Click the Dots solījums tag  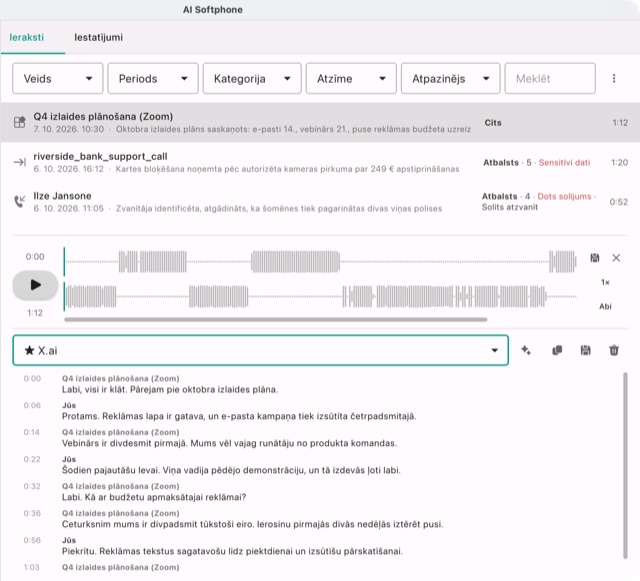(x=564, y=196)
